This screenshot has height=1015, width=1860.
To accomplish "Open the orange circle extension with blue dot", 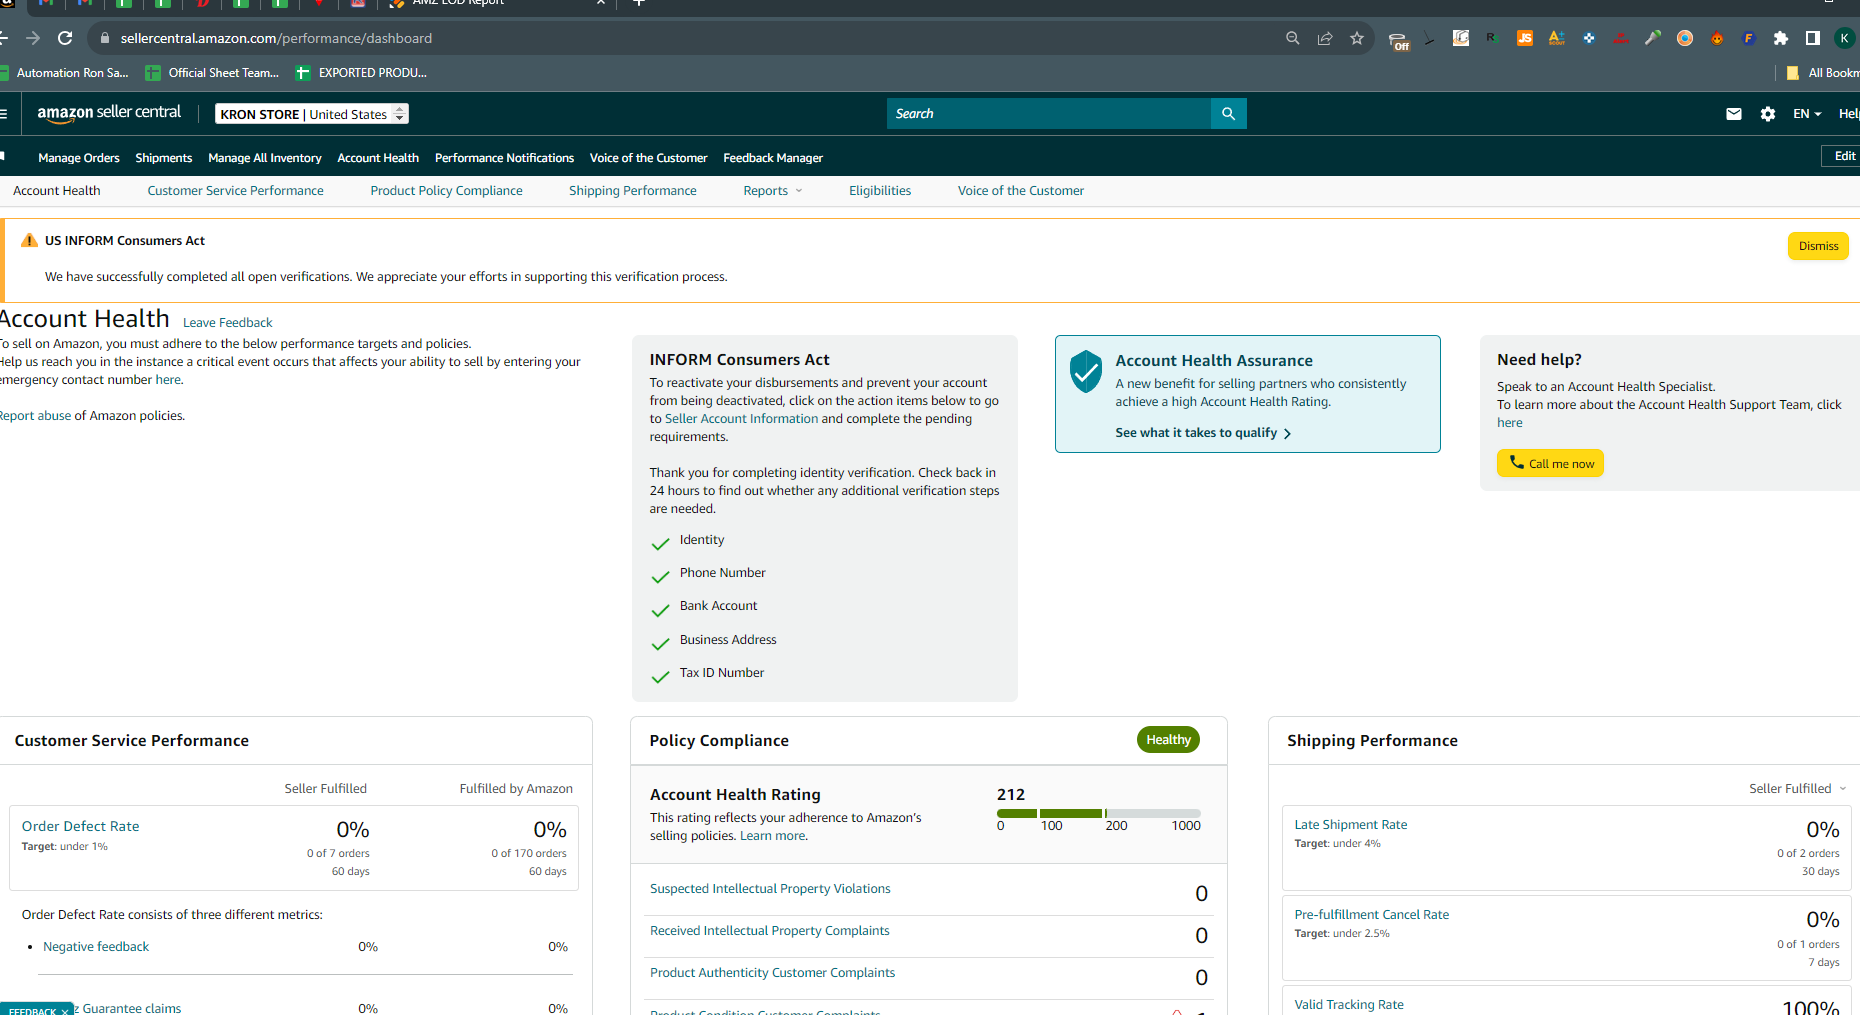I will point(1685,38).
